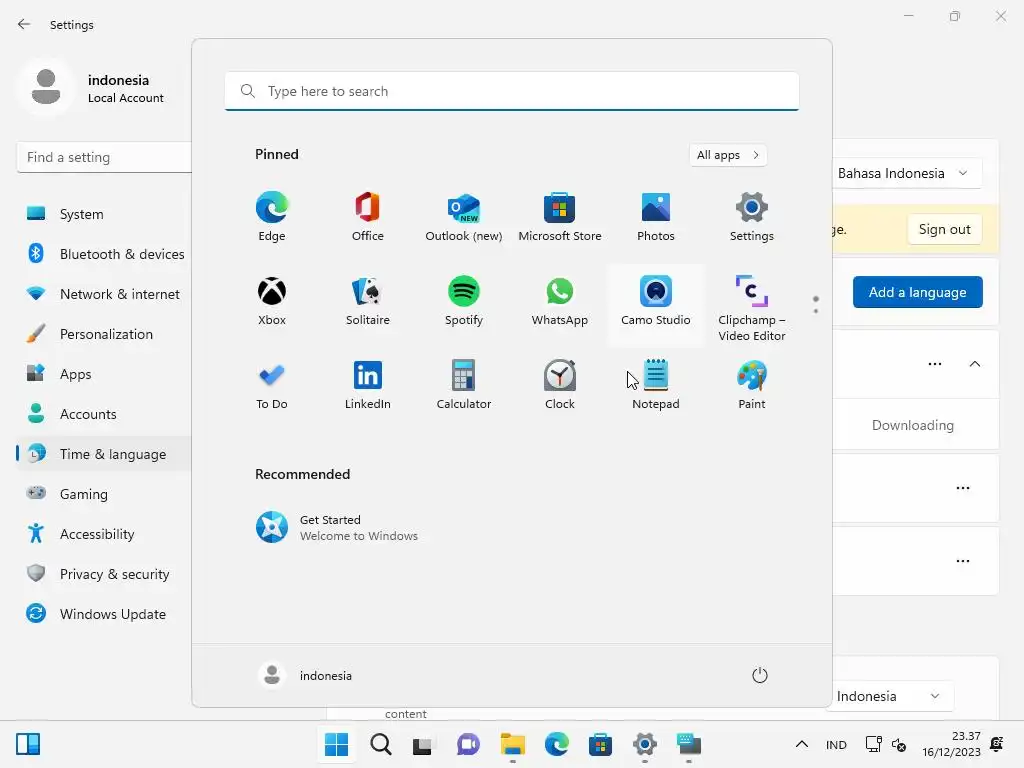Open the All apps list
Screen dimensions: 1024x768
728,155
